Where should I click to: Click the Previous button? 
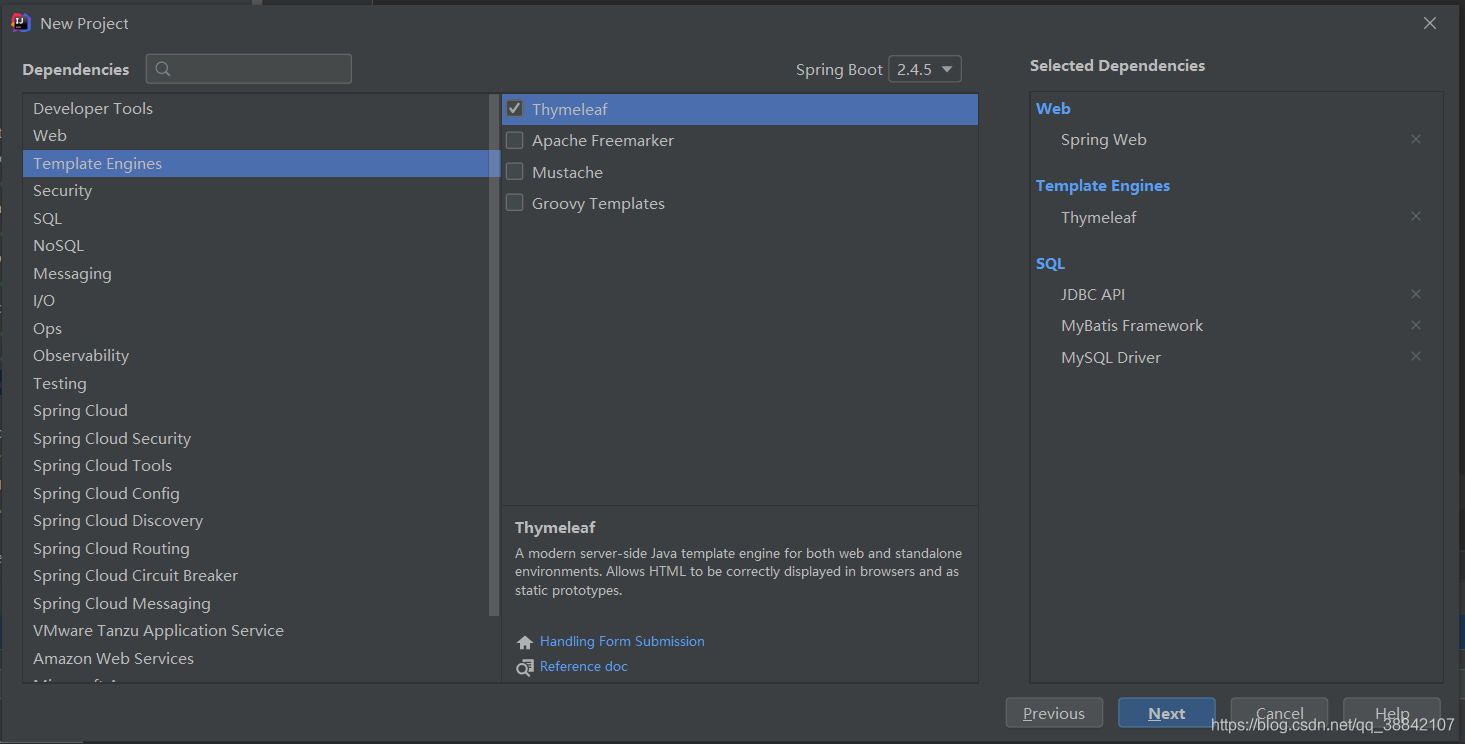coord(1054,713)
